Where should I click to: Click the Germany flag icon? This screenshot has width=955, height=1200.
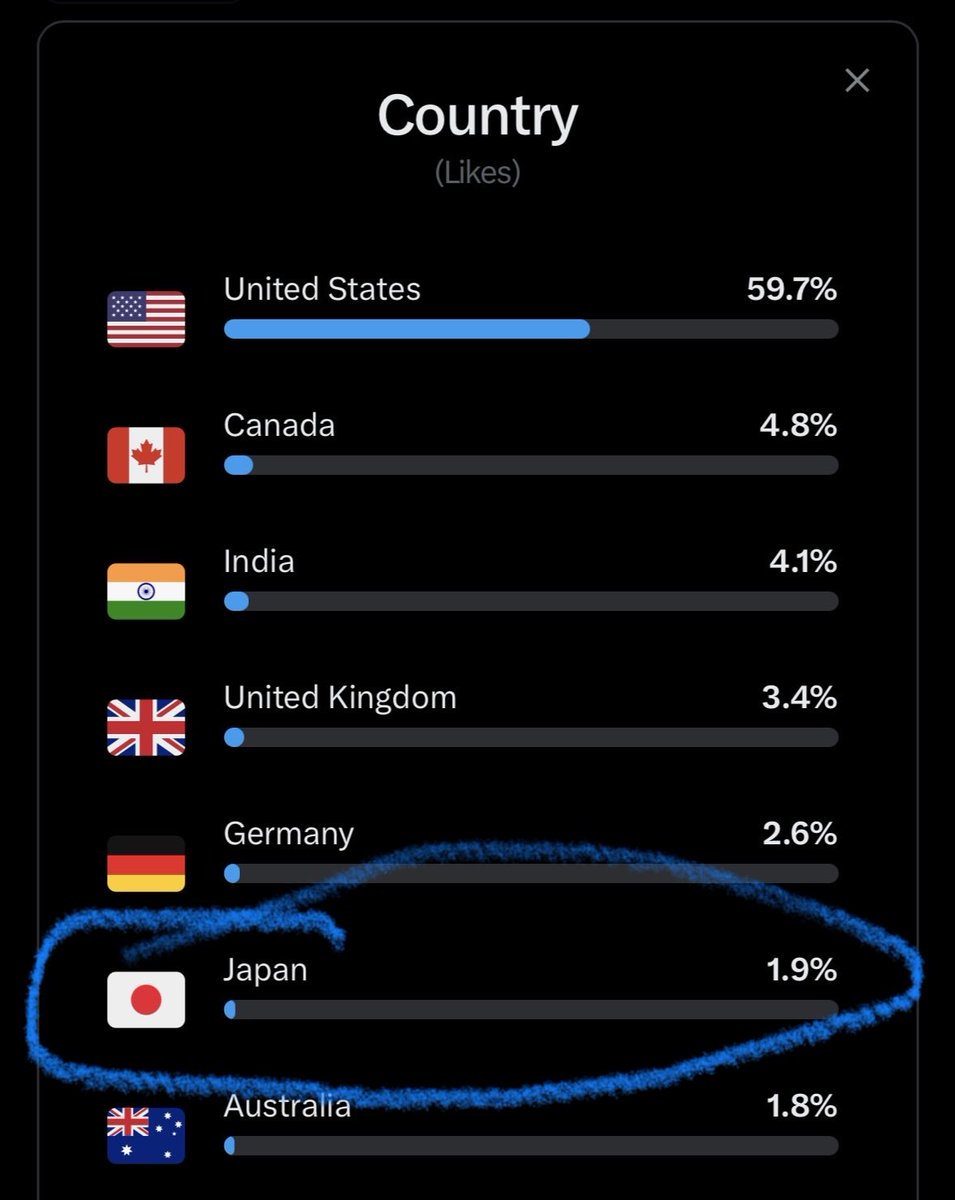coord(146,863)
